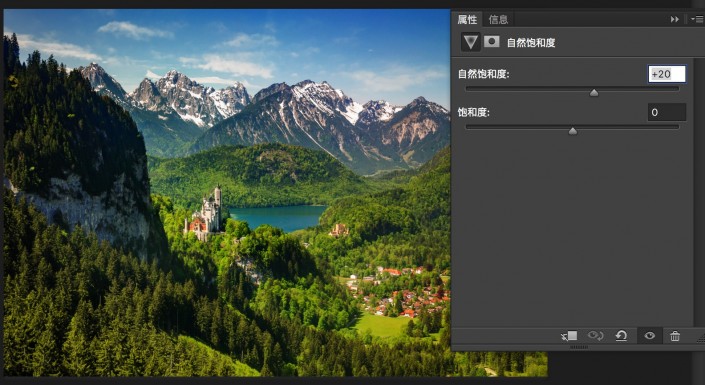The image size is (705, 385).
Task: Open the properties panel flyout menu
Action: pos(697,19)
